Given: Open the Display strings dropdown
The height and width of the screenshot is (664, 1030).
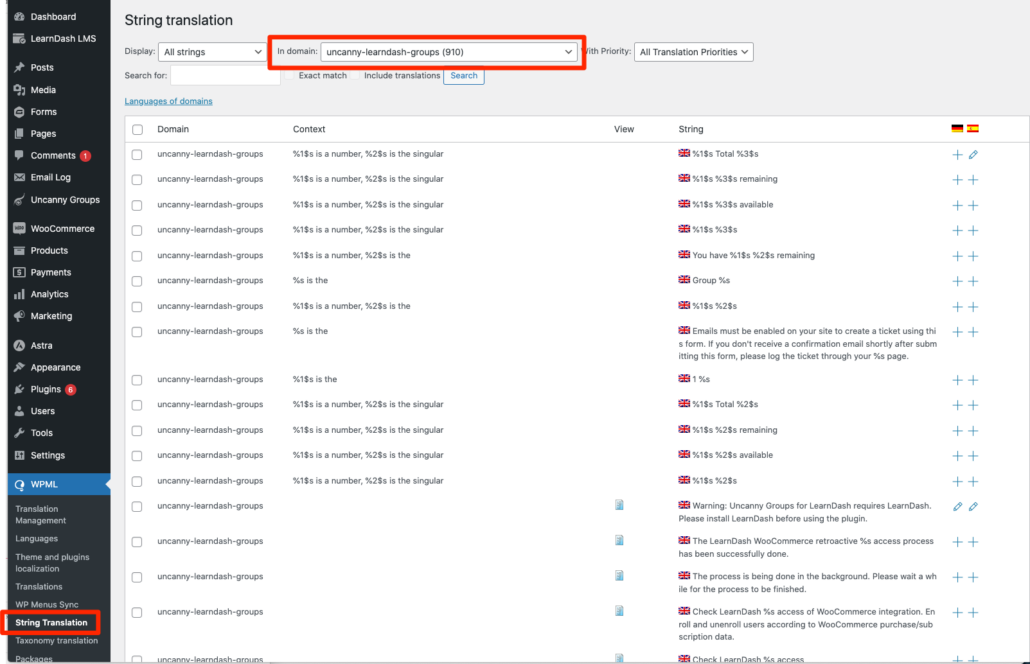Looking at the screenshot, I should click(211, 51).
